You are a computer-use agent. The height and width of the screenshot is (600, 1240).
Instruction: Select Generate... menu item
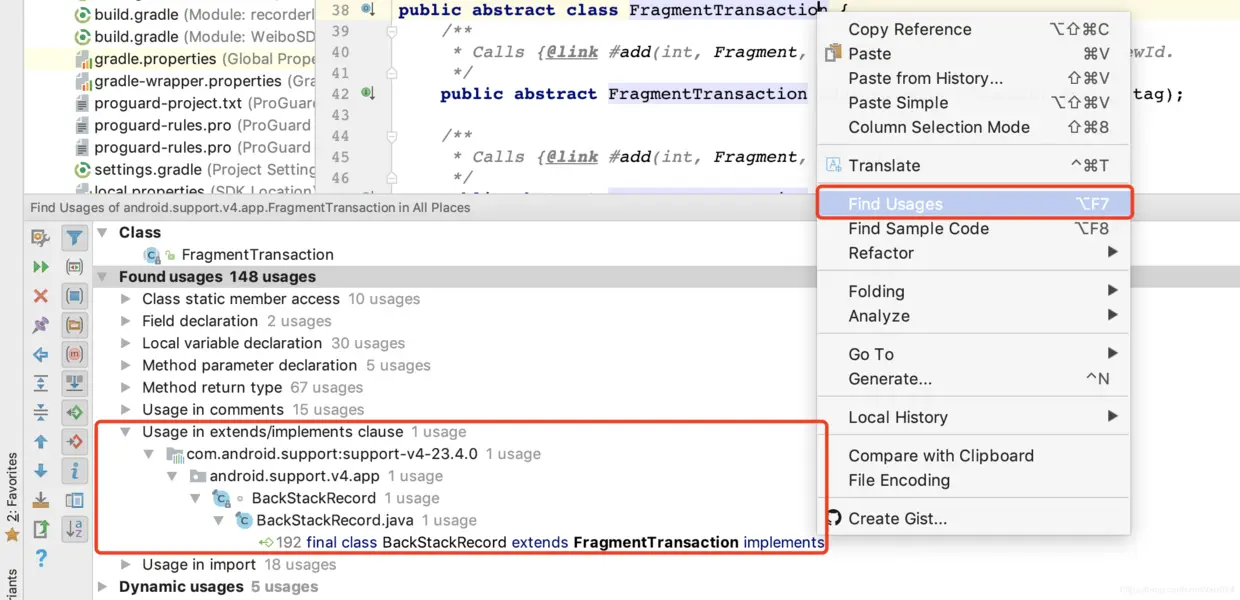tap(975, 379)
